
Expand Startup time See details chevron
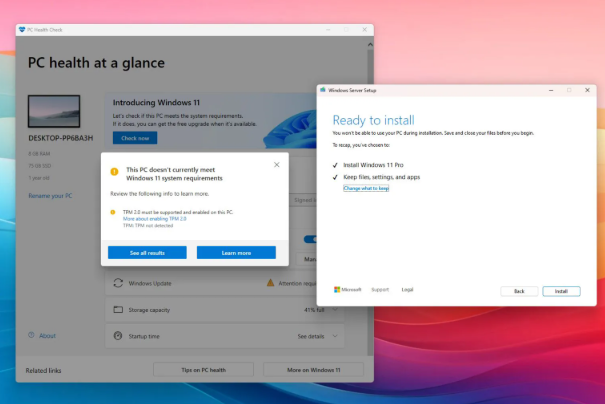tap(335, 336)
